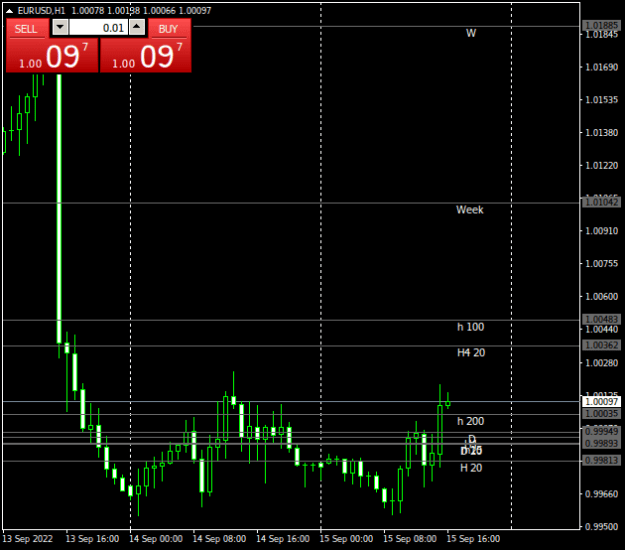Click the 15 Sep 16:00 time label
The image size is (625, 550).
pos(473,539)
